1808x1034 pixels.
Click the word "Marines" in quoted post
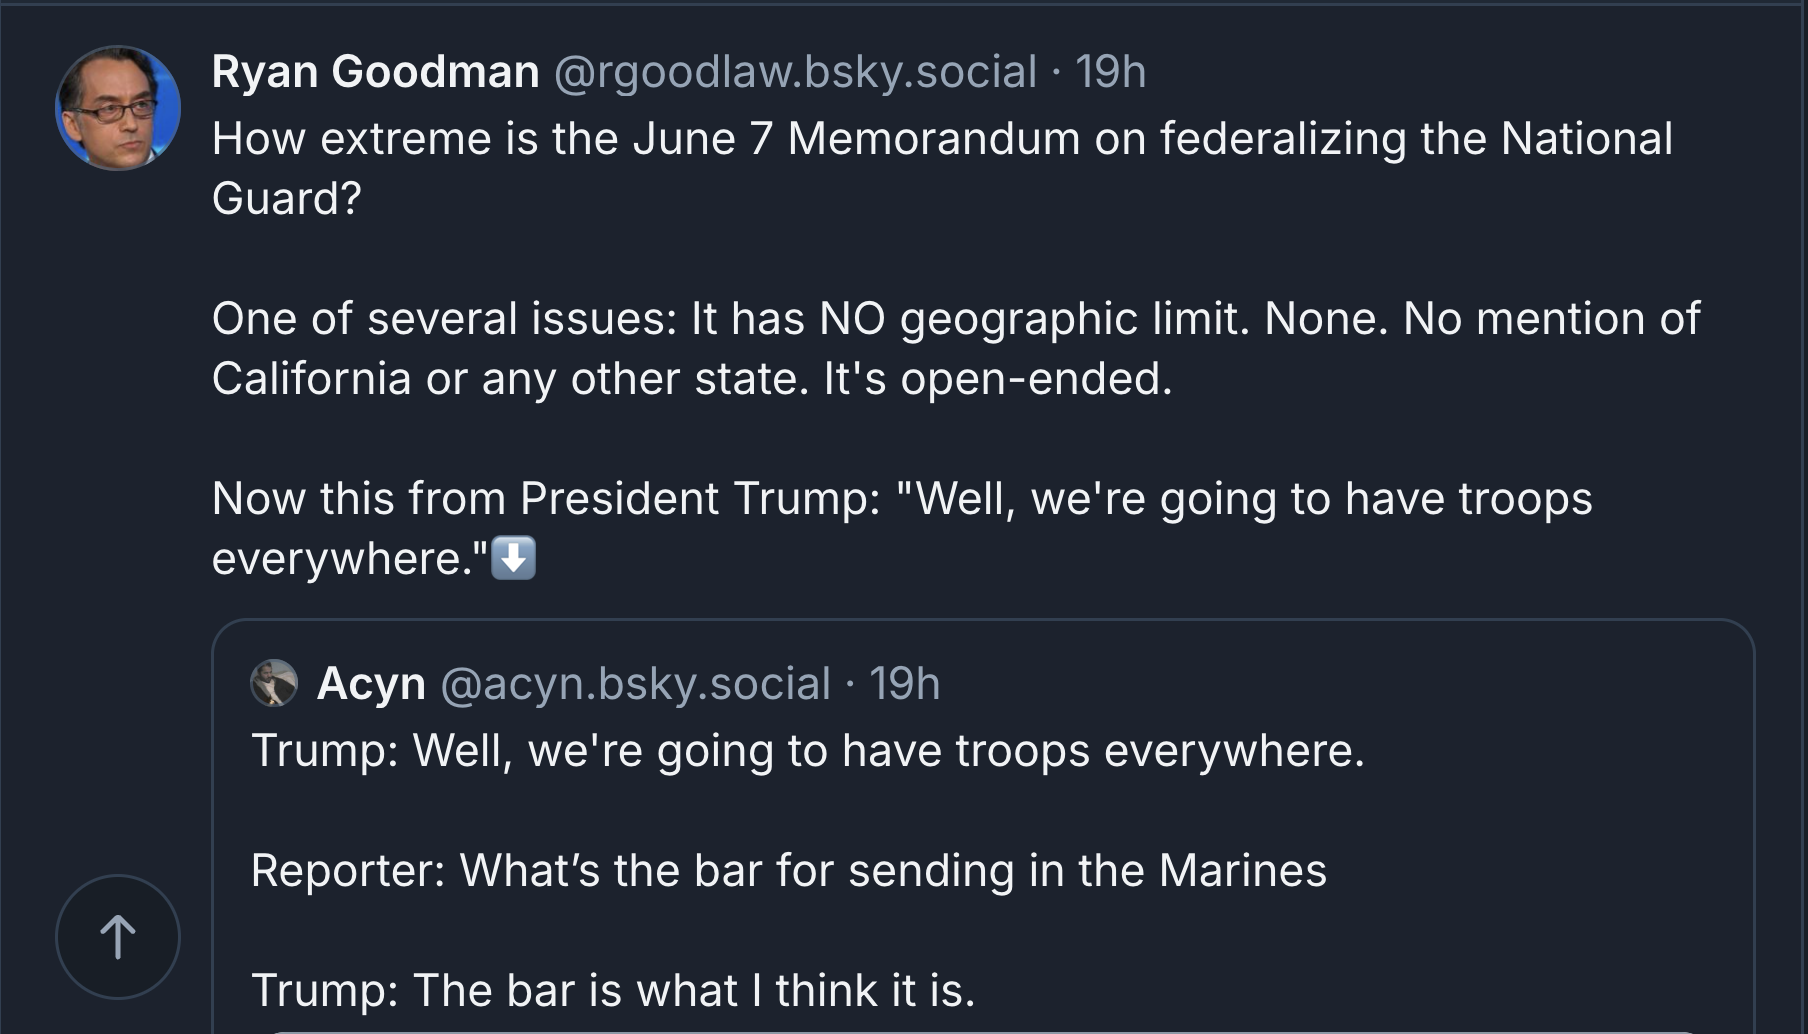1242,870
